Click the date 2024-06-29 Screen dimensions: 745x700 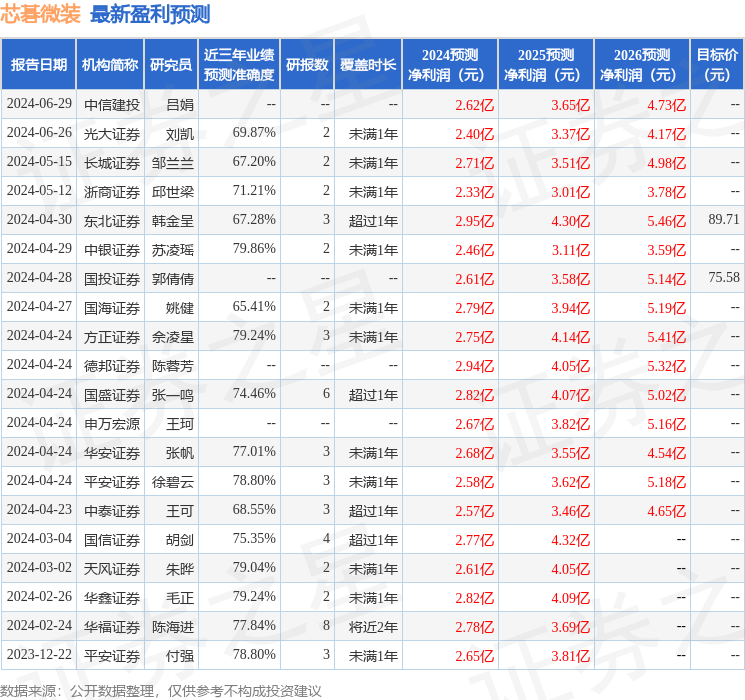(x=39, y=103)
